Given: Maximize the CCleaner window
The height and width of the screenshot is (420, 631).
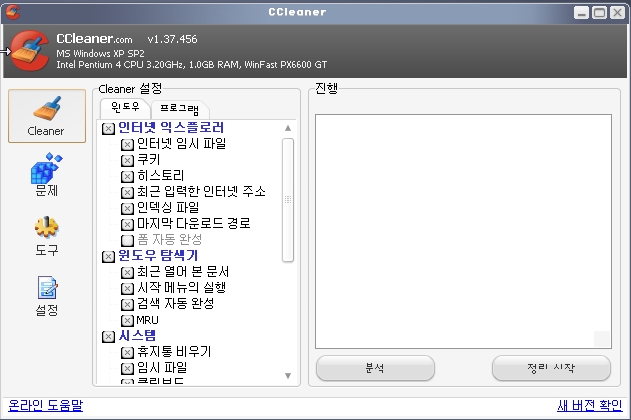Looking at the screenshot, I should pos(599,12).
